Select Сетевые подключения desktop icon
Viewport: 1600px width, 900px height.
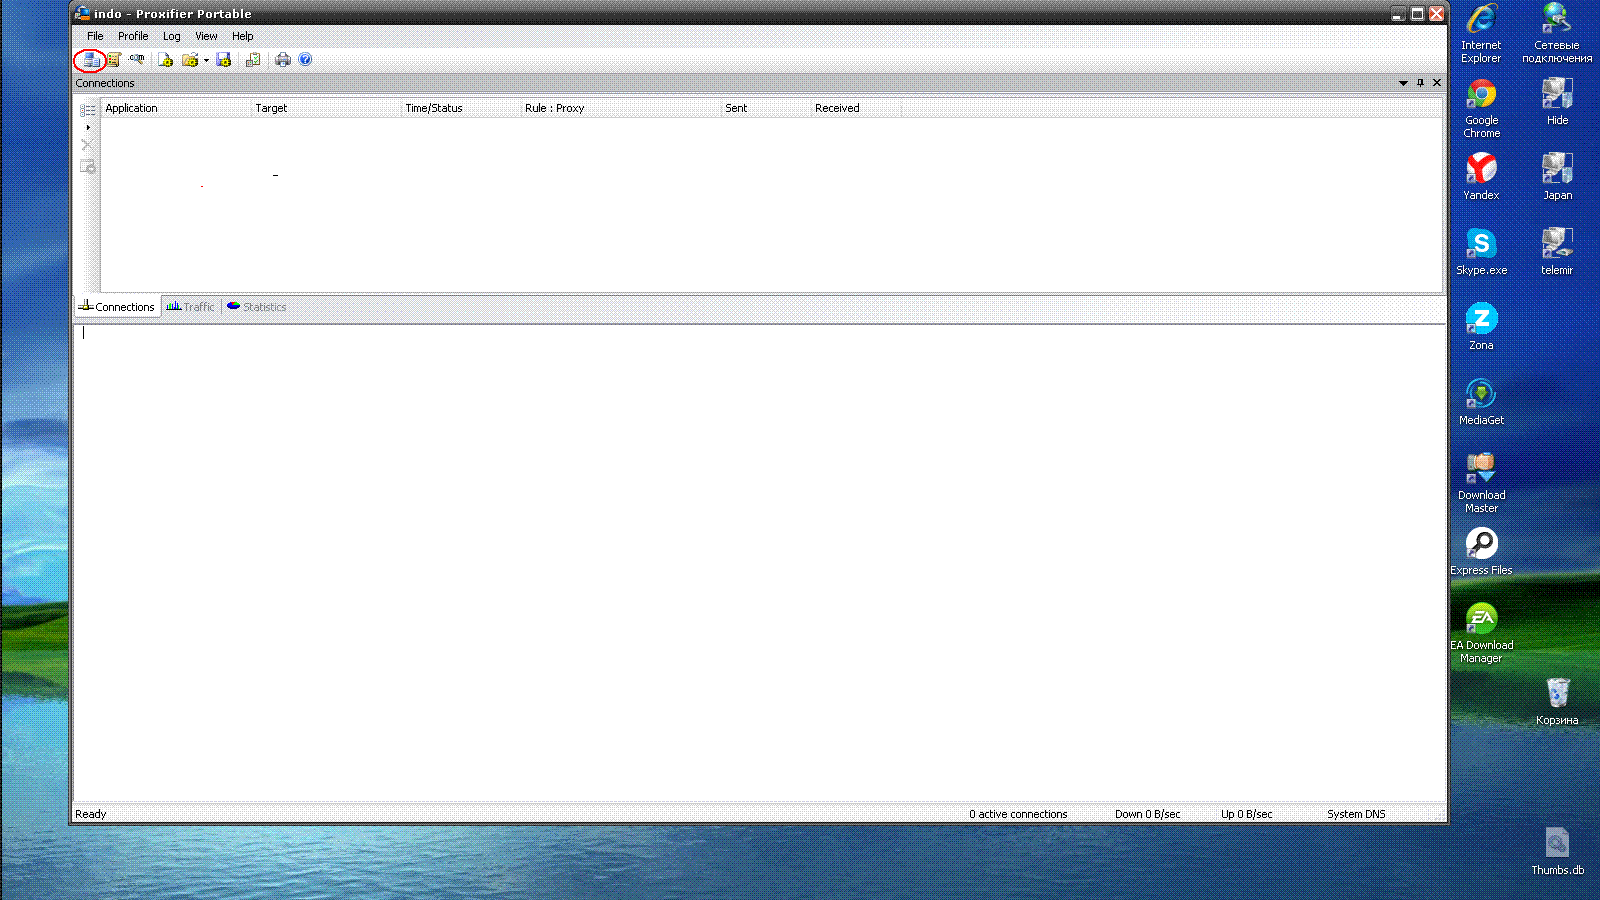coord(1557,33)
